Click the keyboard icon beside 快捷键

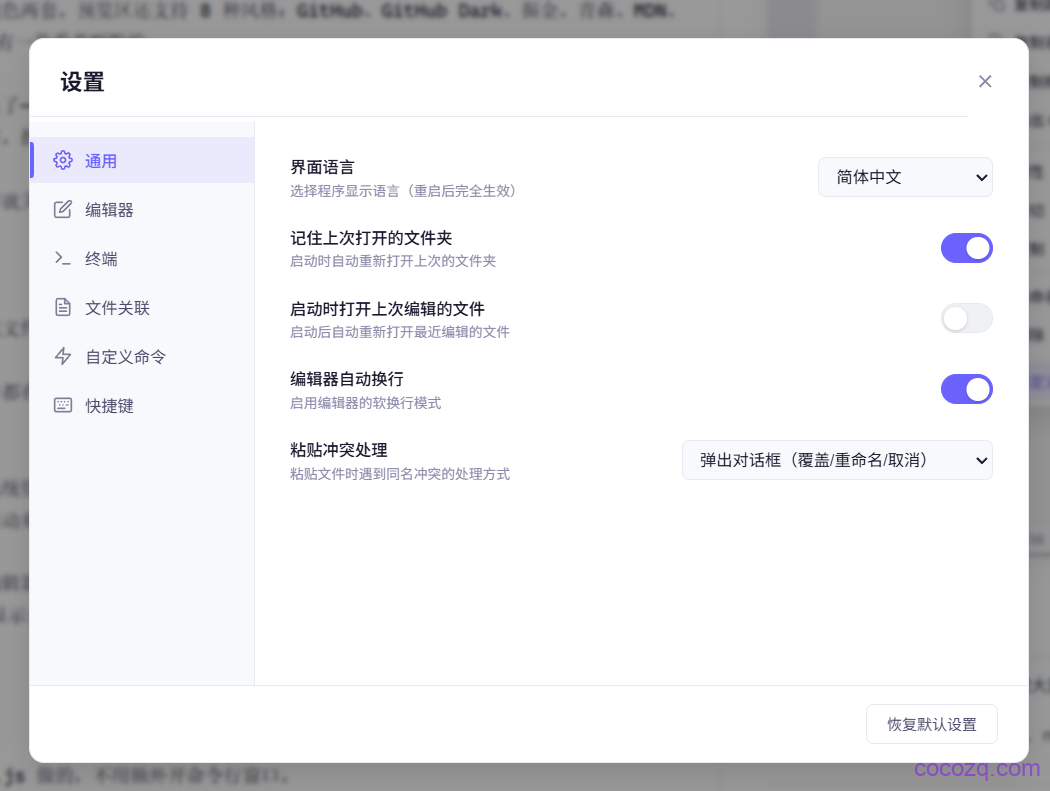tap(63, 405)
